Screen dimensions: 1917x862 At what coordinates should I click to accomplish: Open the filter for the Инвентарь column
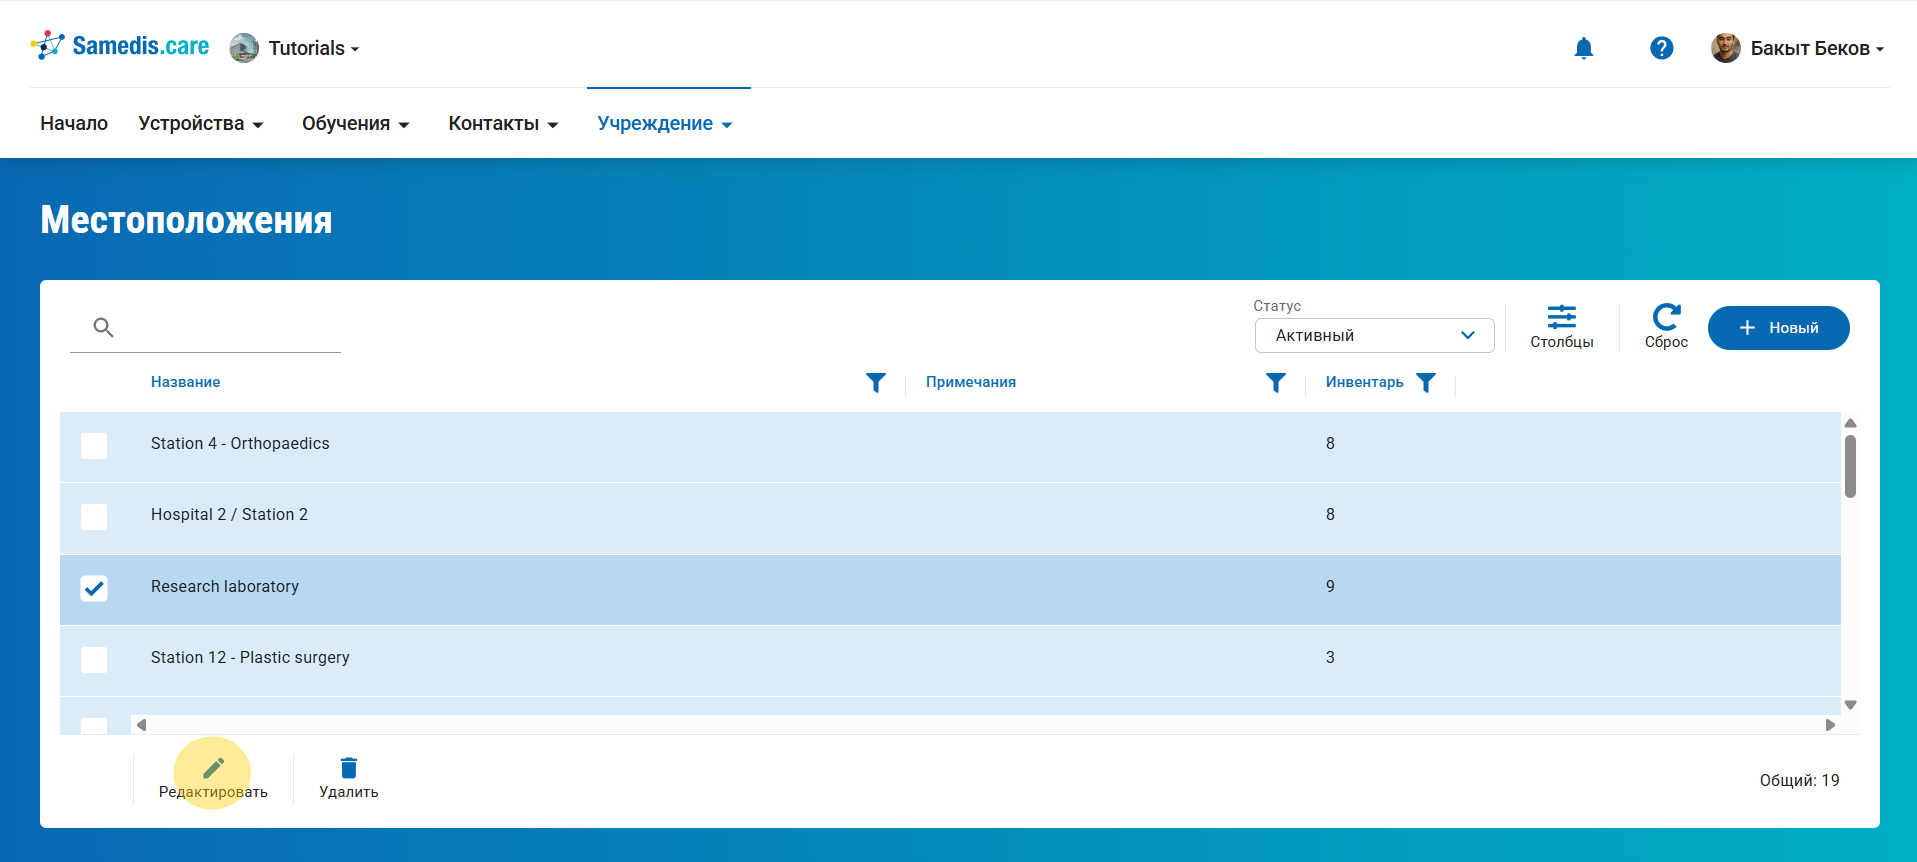pyautogui.click(x=1426, y=383)
